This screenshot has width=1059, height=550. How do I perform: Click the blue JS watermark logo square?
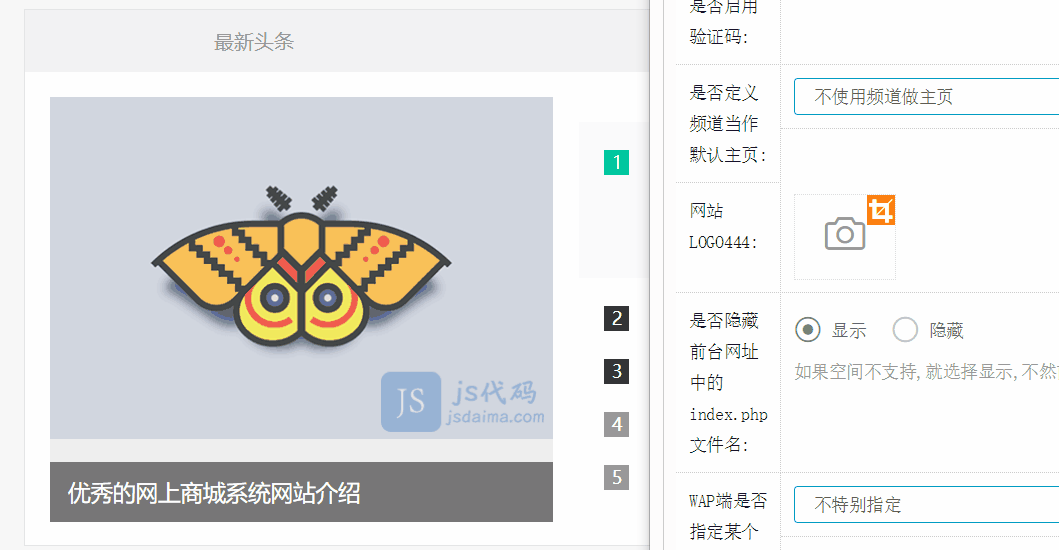tap(410, 402)
